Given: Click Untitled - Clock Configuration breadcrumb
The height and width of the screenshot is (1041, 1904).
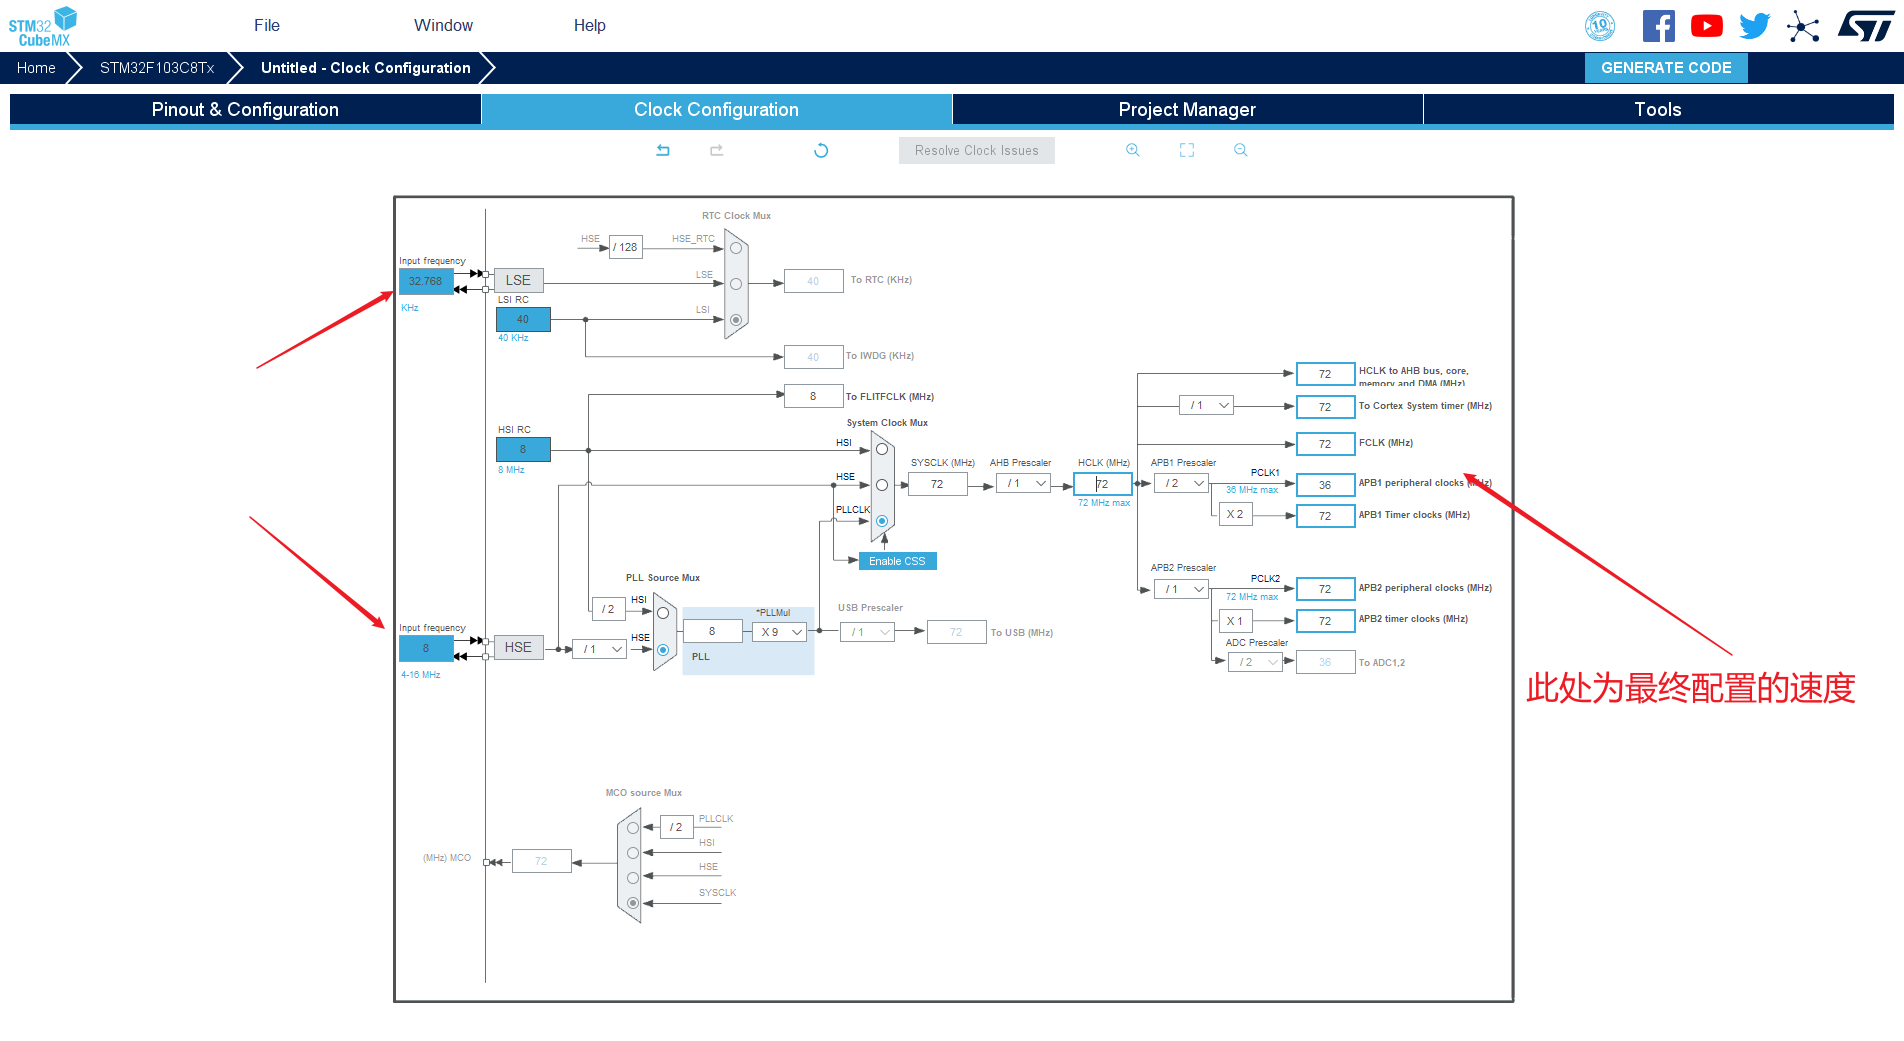Looking at the screenshot, I should (365, 68).
